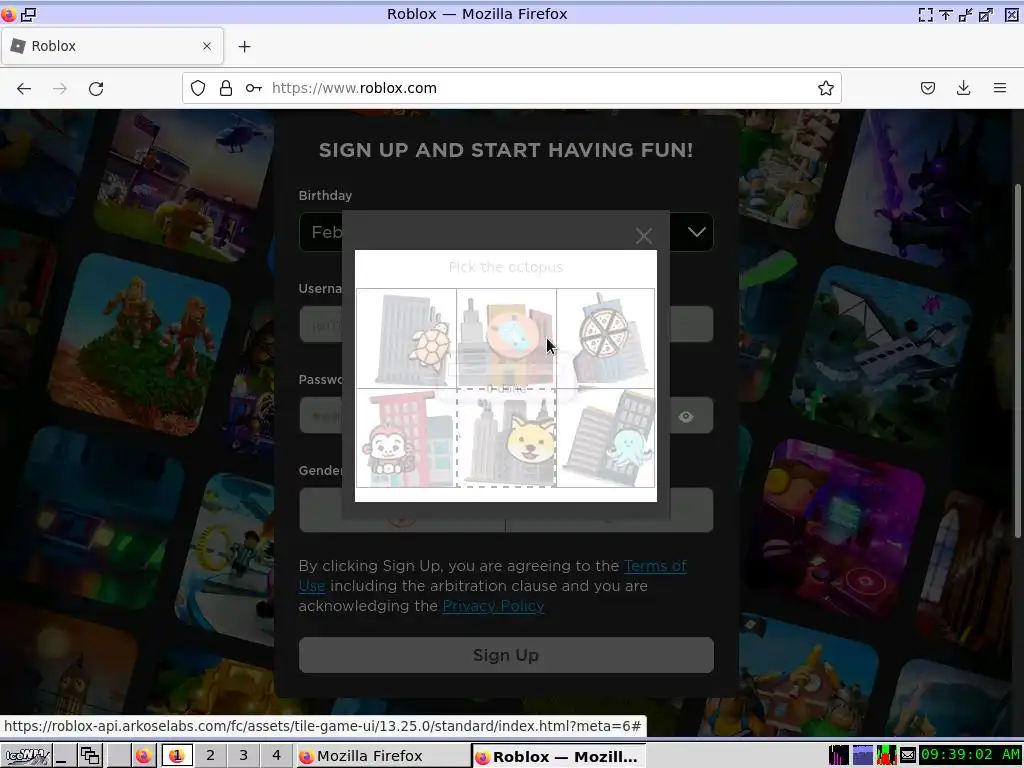The width and height of the screenshot is (1024, 768).
Task: Click the window title bar inward-arrow button
Action: [x=965, y=14]
